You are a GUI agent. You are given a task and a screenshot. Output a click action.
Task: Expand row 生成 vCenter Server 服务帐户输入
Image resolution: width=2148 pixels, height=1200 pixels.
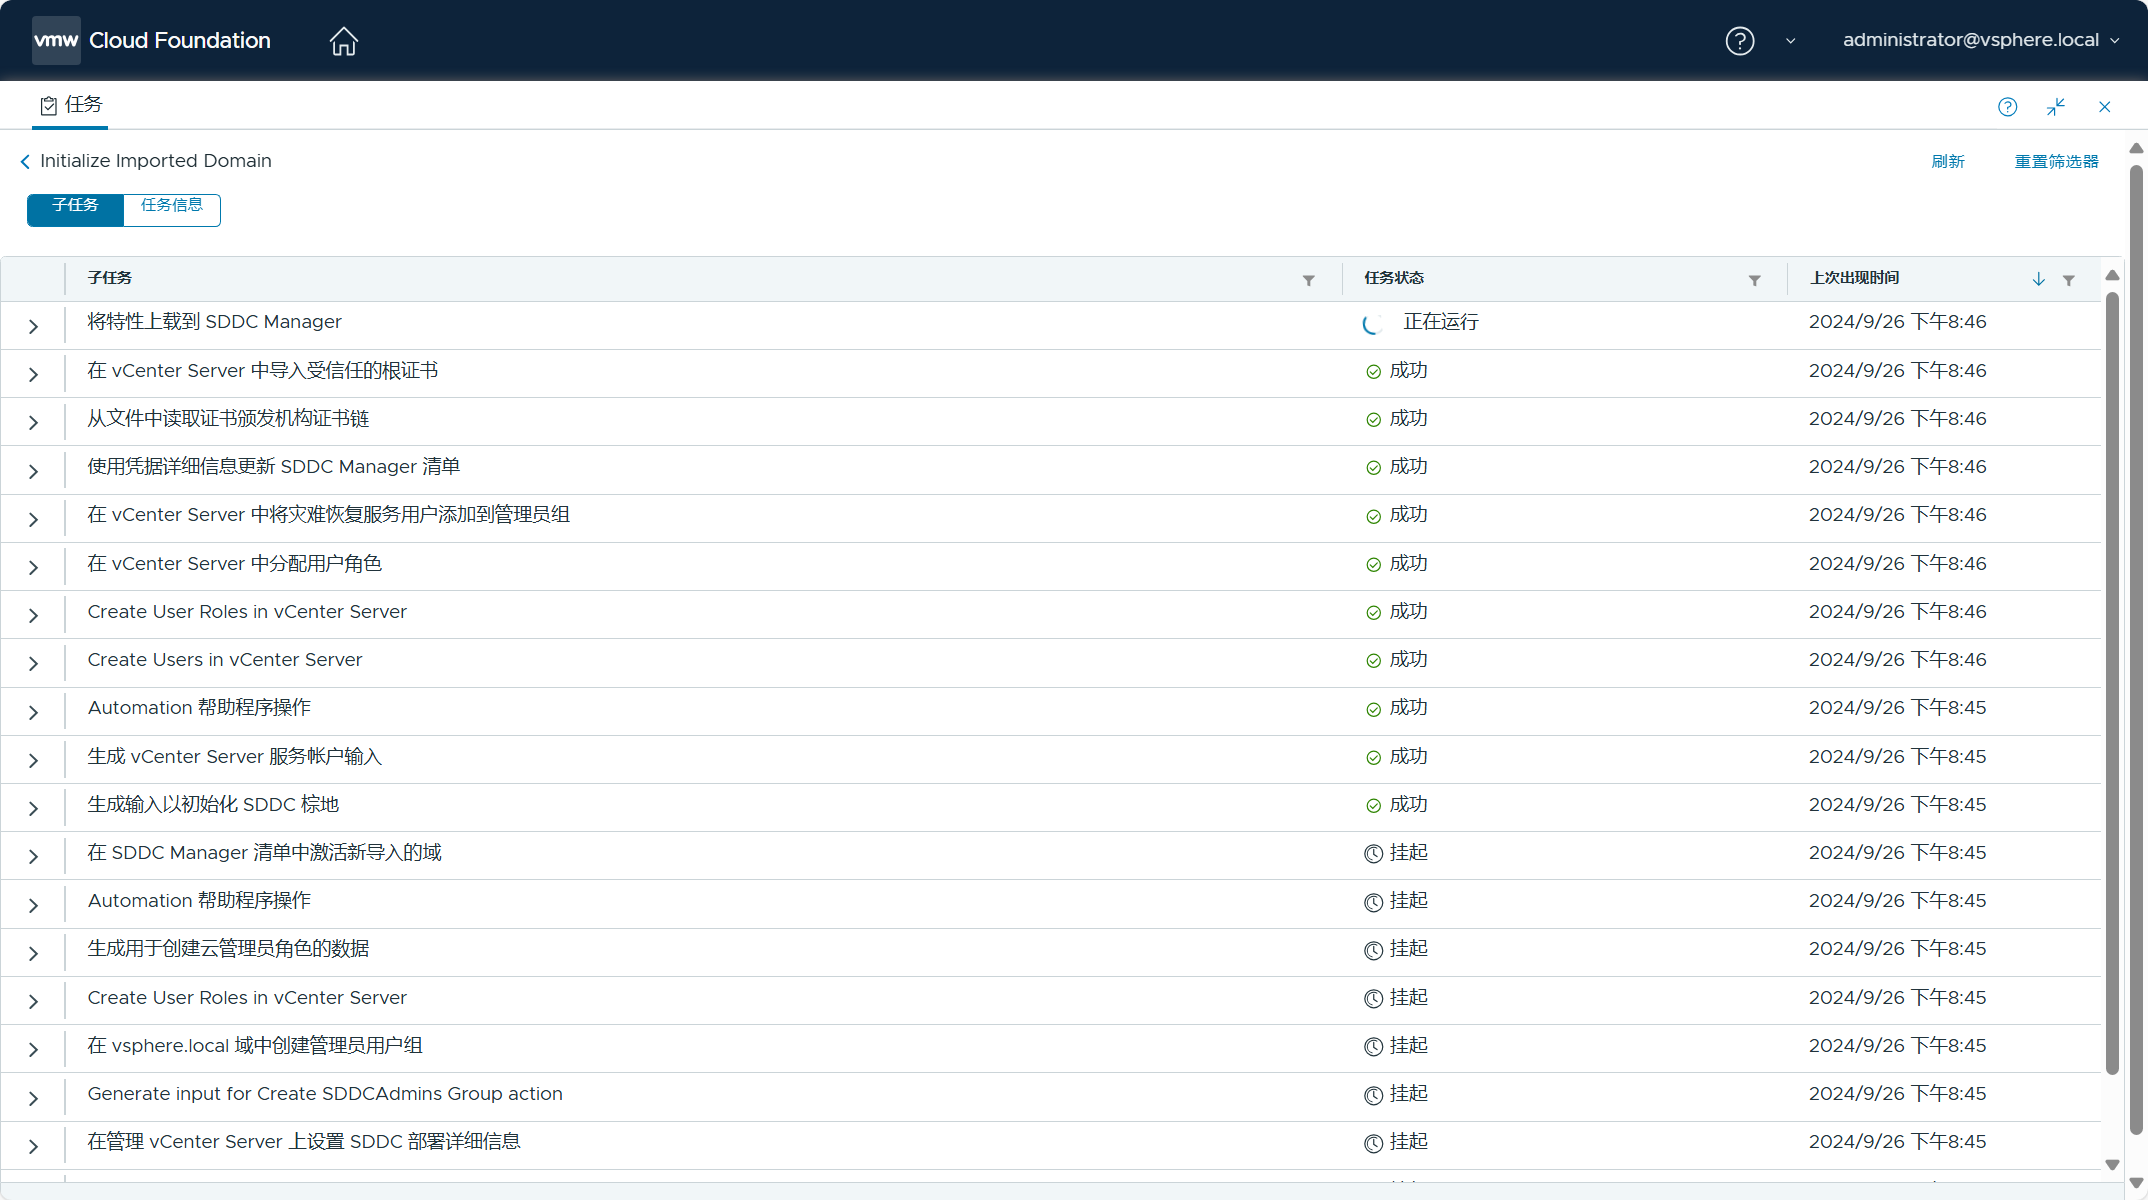point(33,761)
